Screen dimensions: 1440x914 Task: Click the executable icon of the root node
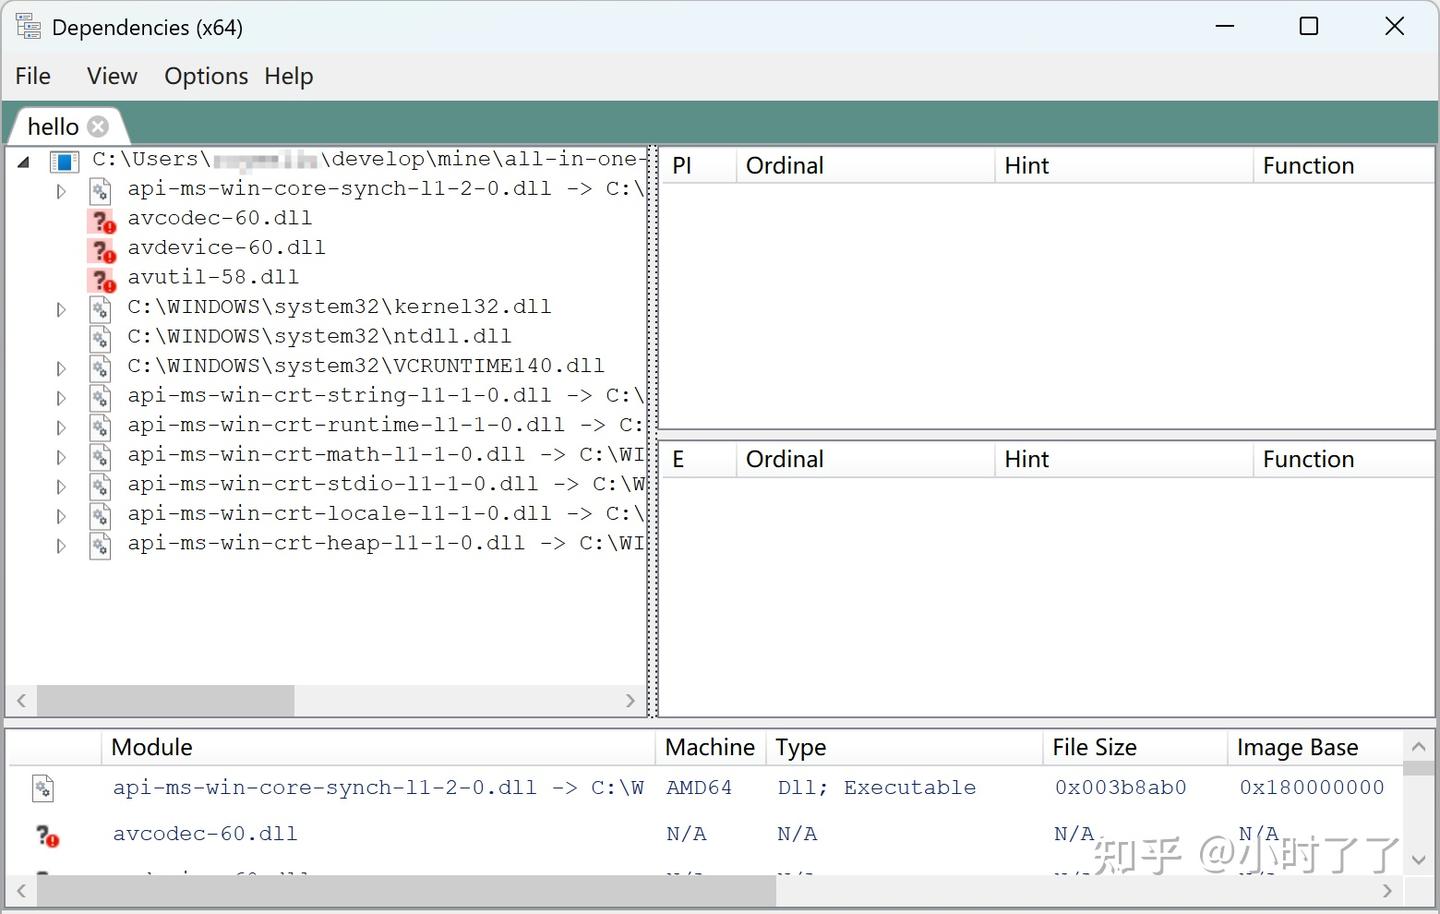64,160
